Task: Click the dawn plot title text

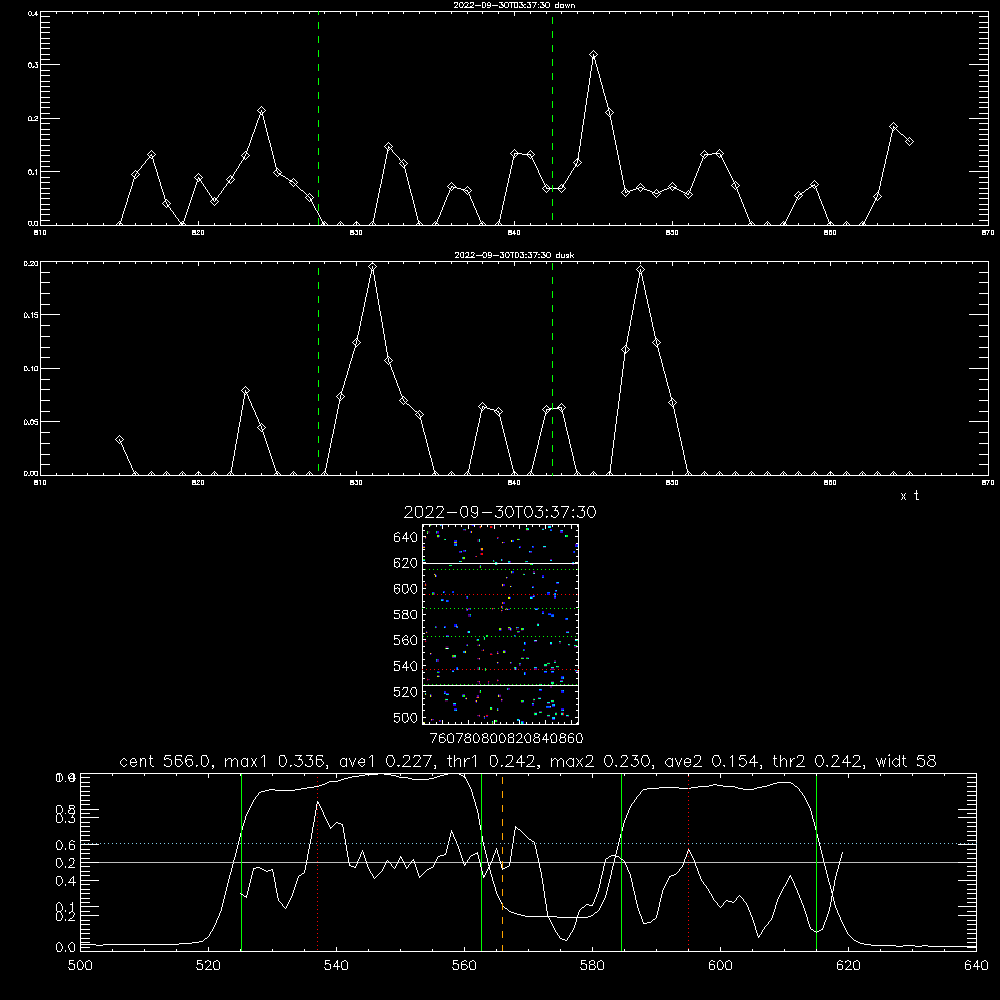Action: [514, 5]
